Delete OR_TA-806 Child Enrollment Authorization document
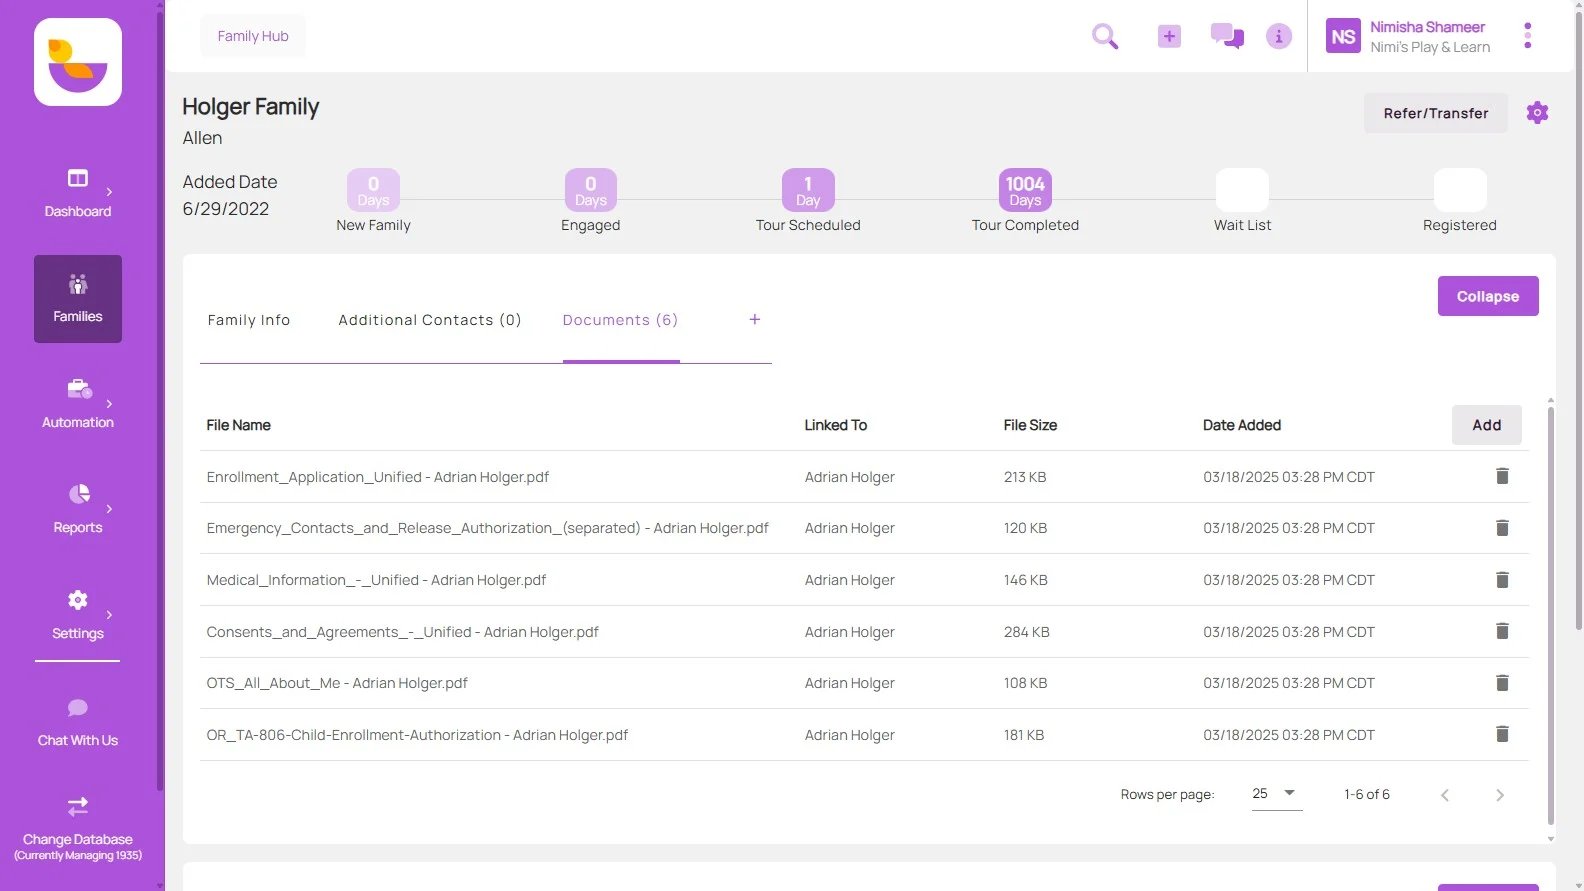The image size is (1584, 891). coord(1502,734)
